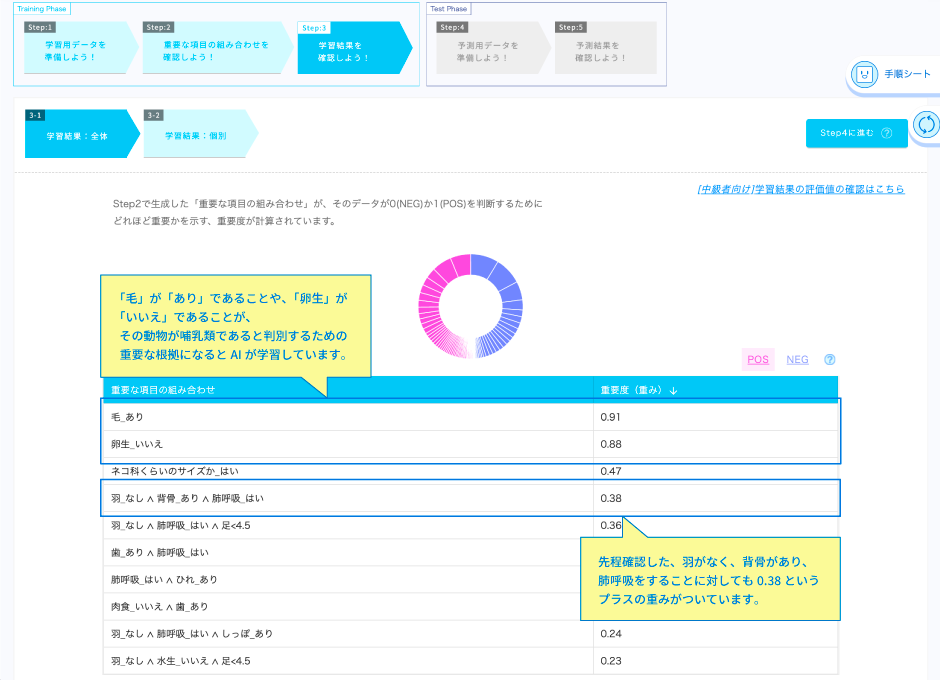This screenshot has height=680, width=940.
Task: Select the POS tab link
Action: (758, 360)
